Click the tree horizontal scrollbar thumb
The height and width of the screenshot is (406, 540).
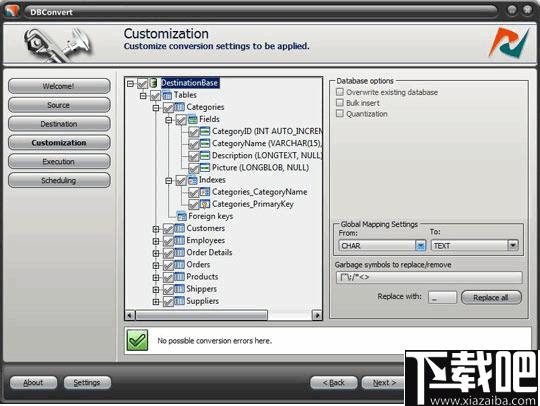click(x=201, y=315)
